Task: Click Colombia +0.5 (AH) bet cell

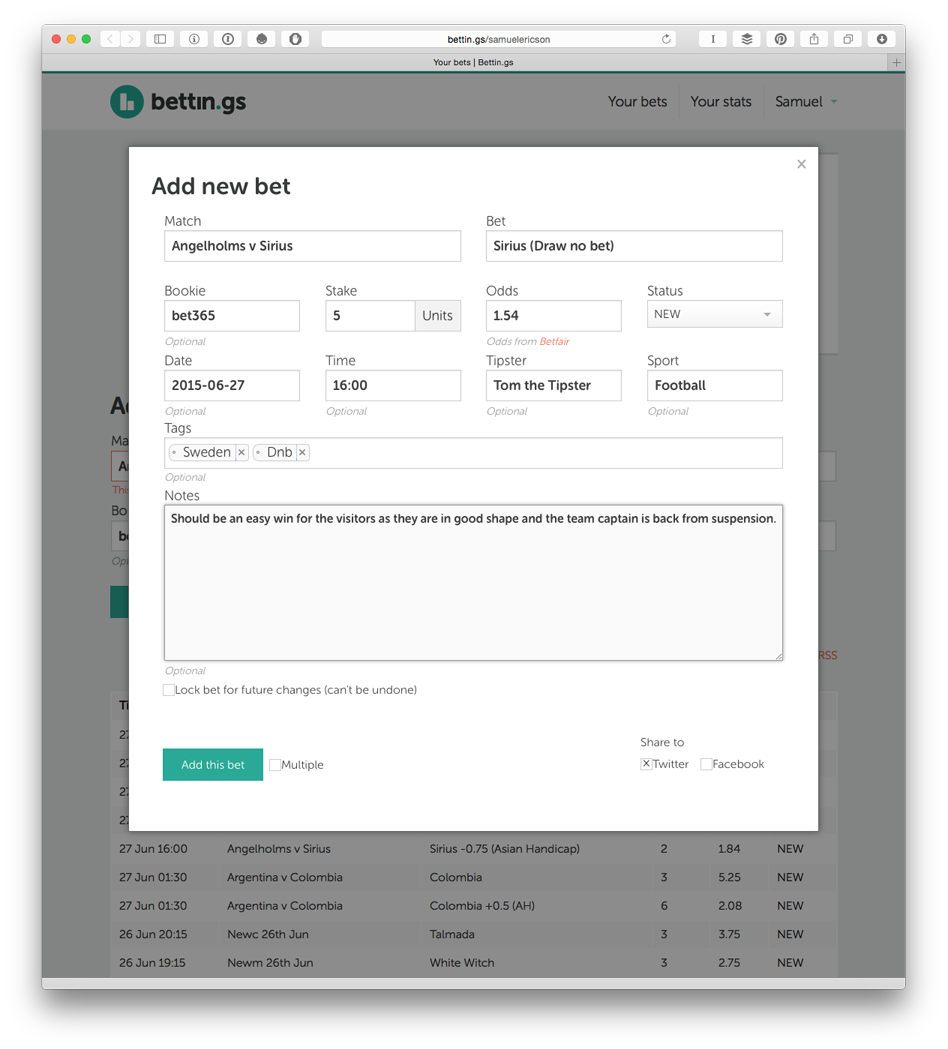Action: [482, 906]
